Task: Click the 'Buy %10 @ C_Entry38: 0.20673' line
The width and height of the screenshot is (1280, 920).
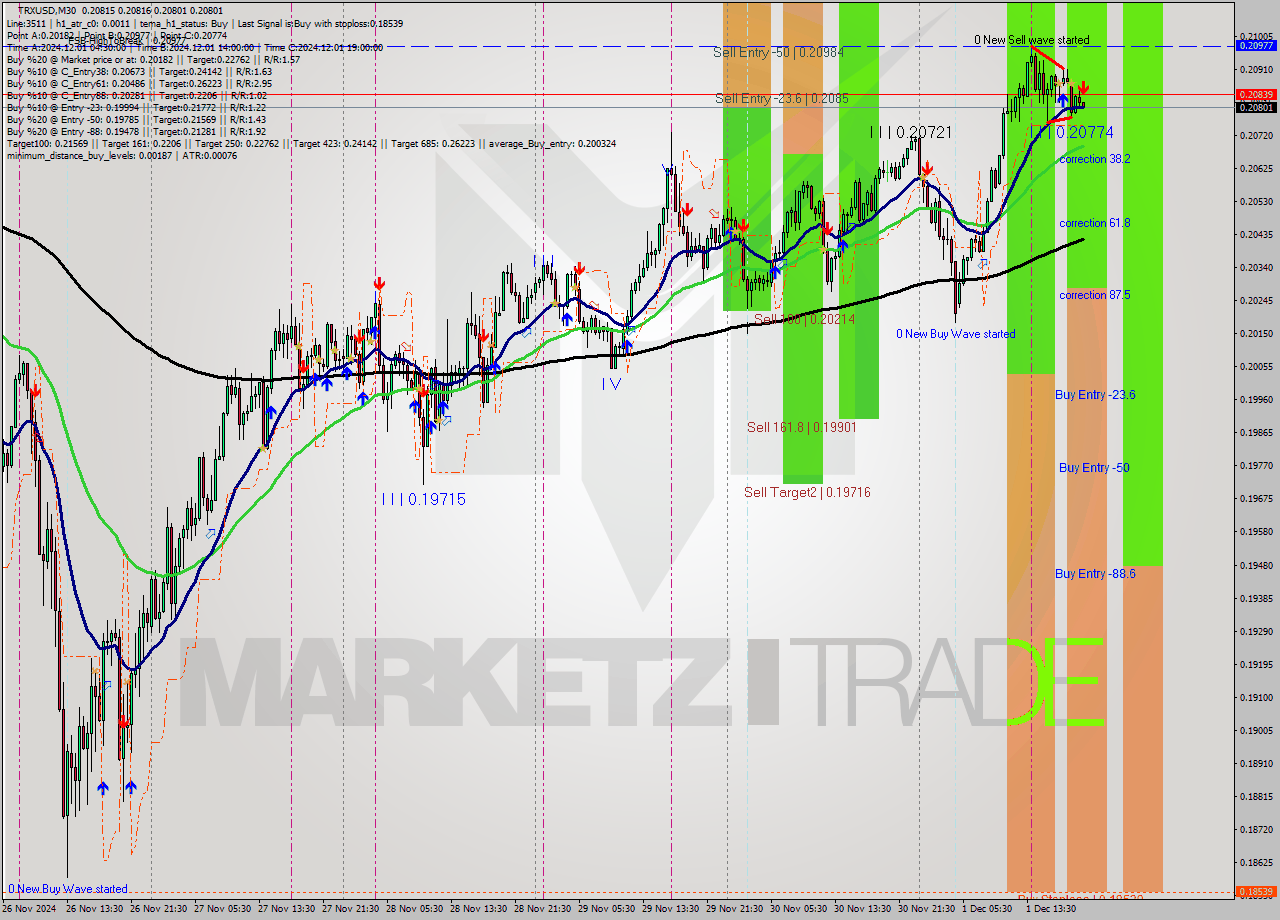Action: point(139,72)
